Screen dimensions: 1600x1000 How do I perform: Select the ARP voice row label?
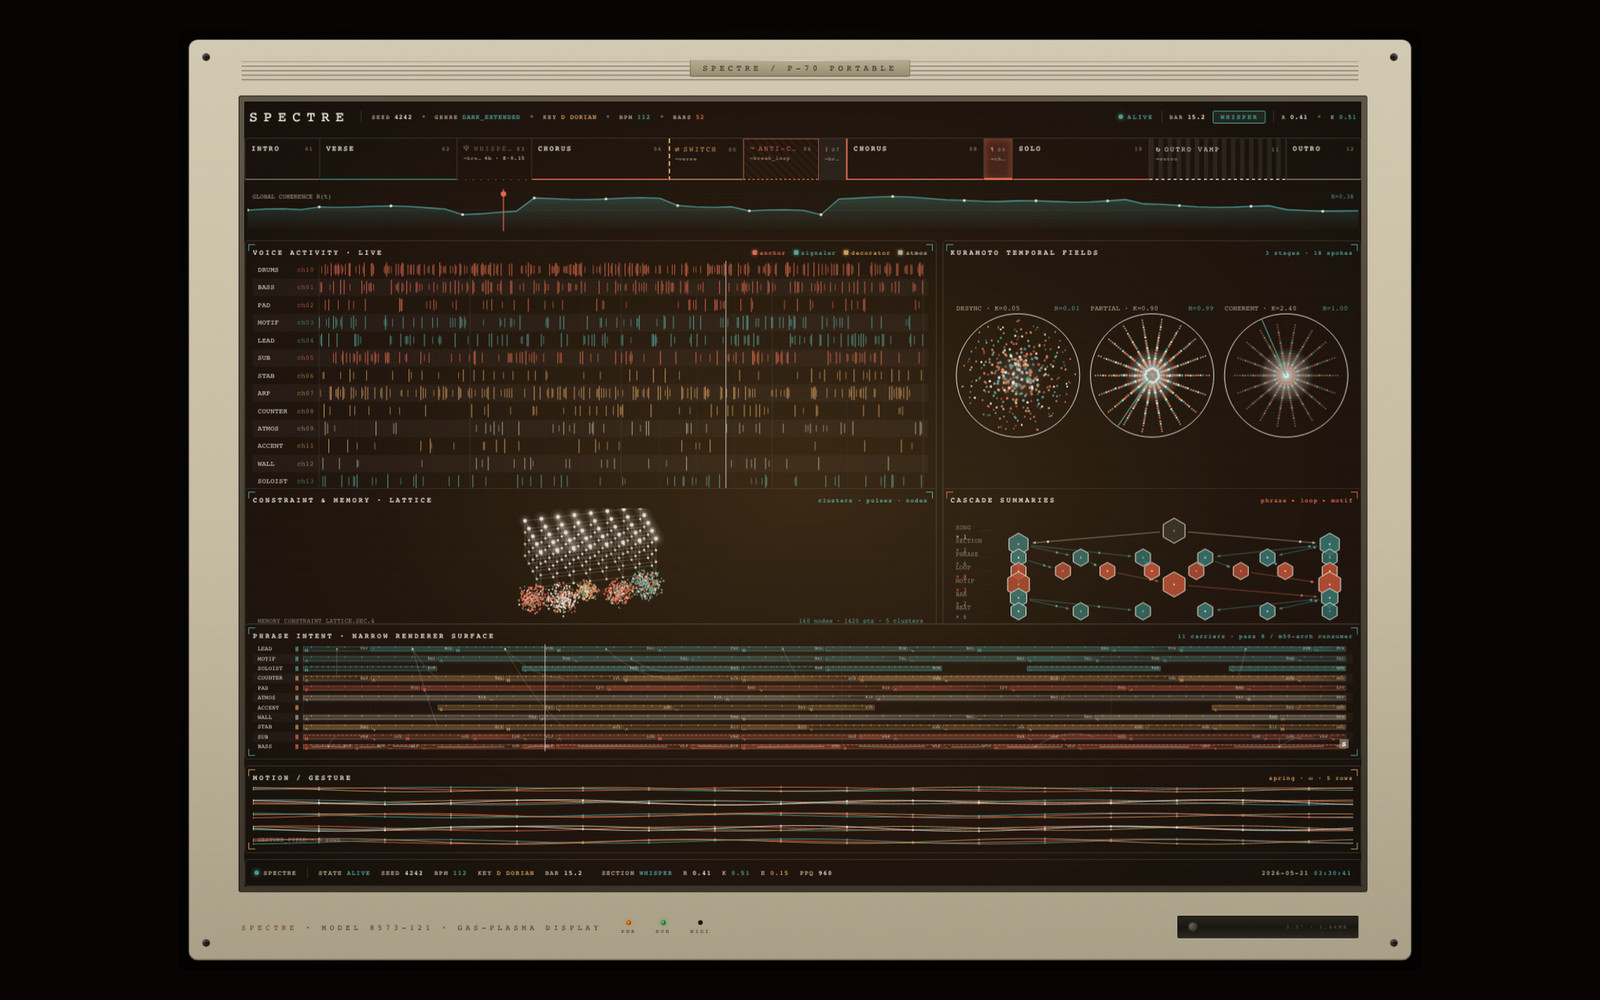(x=263, y=393)
